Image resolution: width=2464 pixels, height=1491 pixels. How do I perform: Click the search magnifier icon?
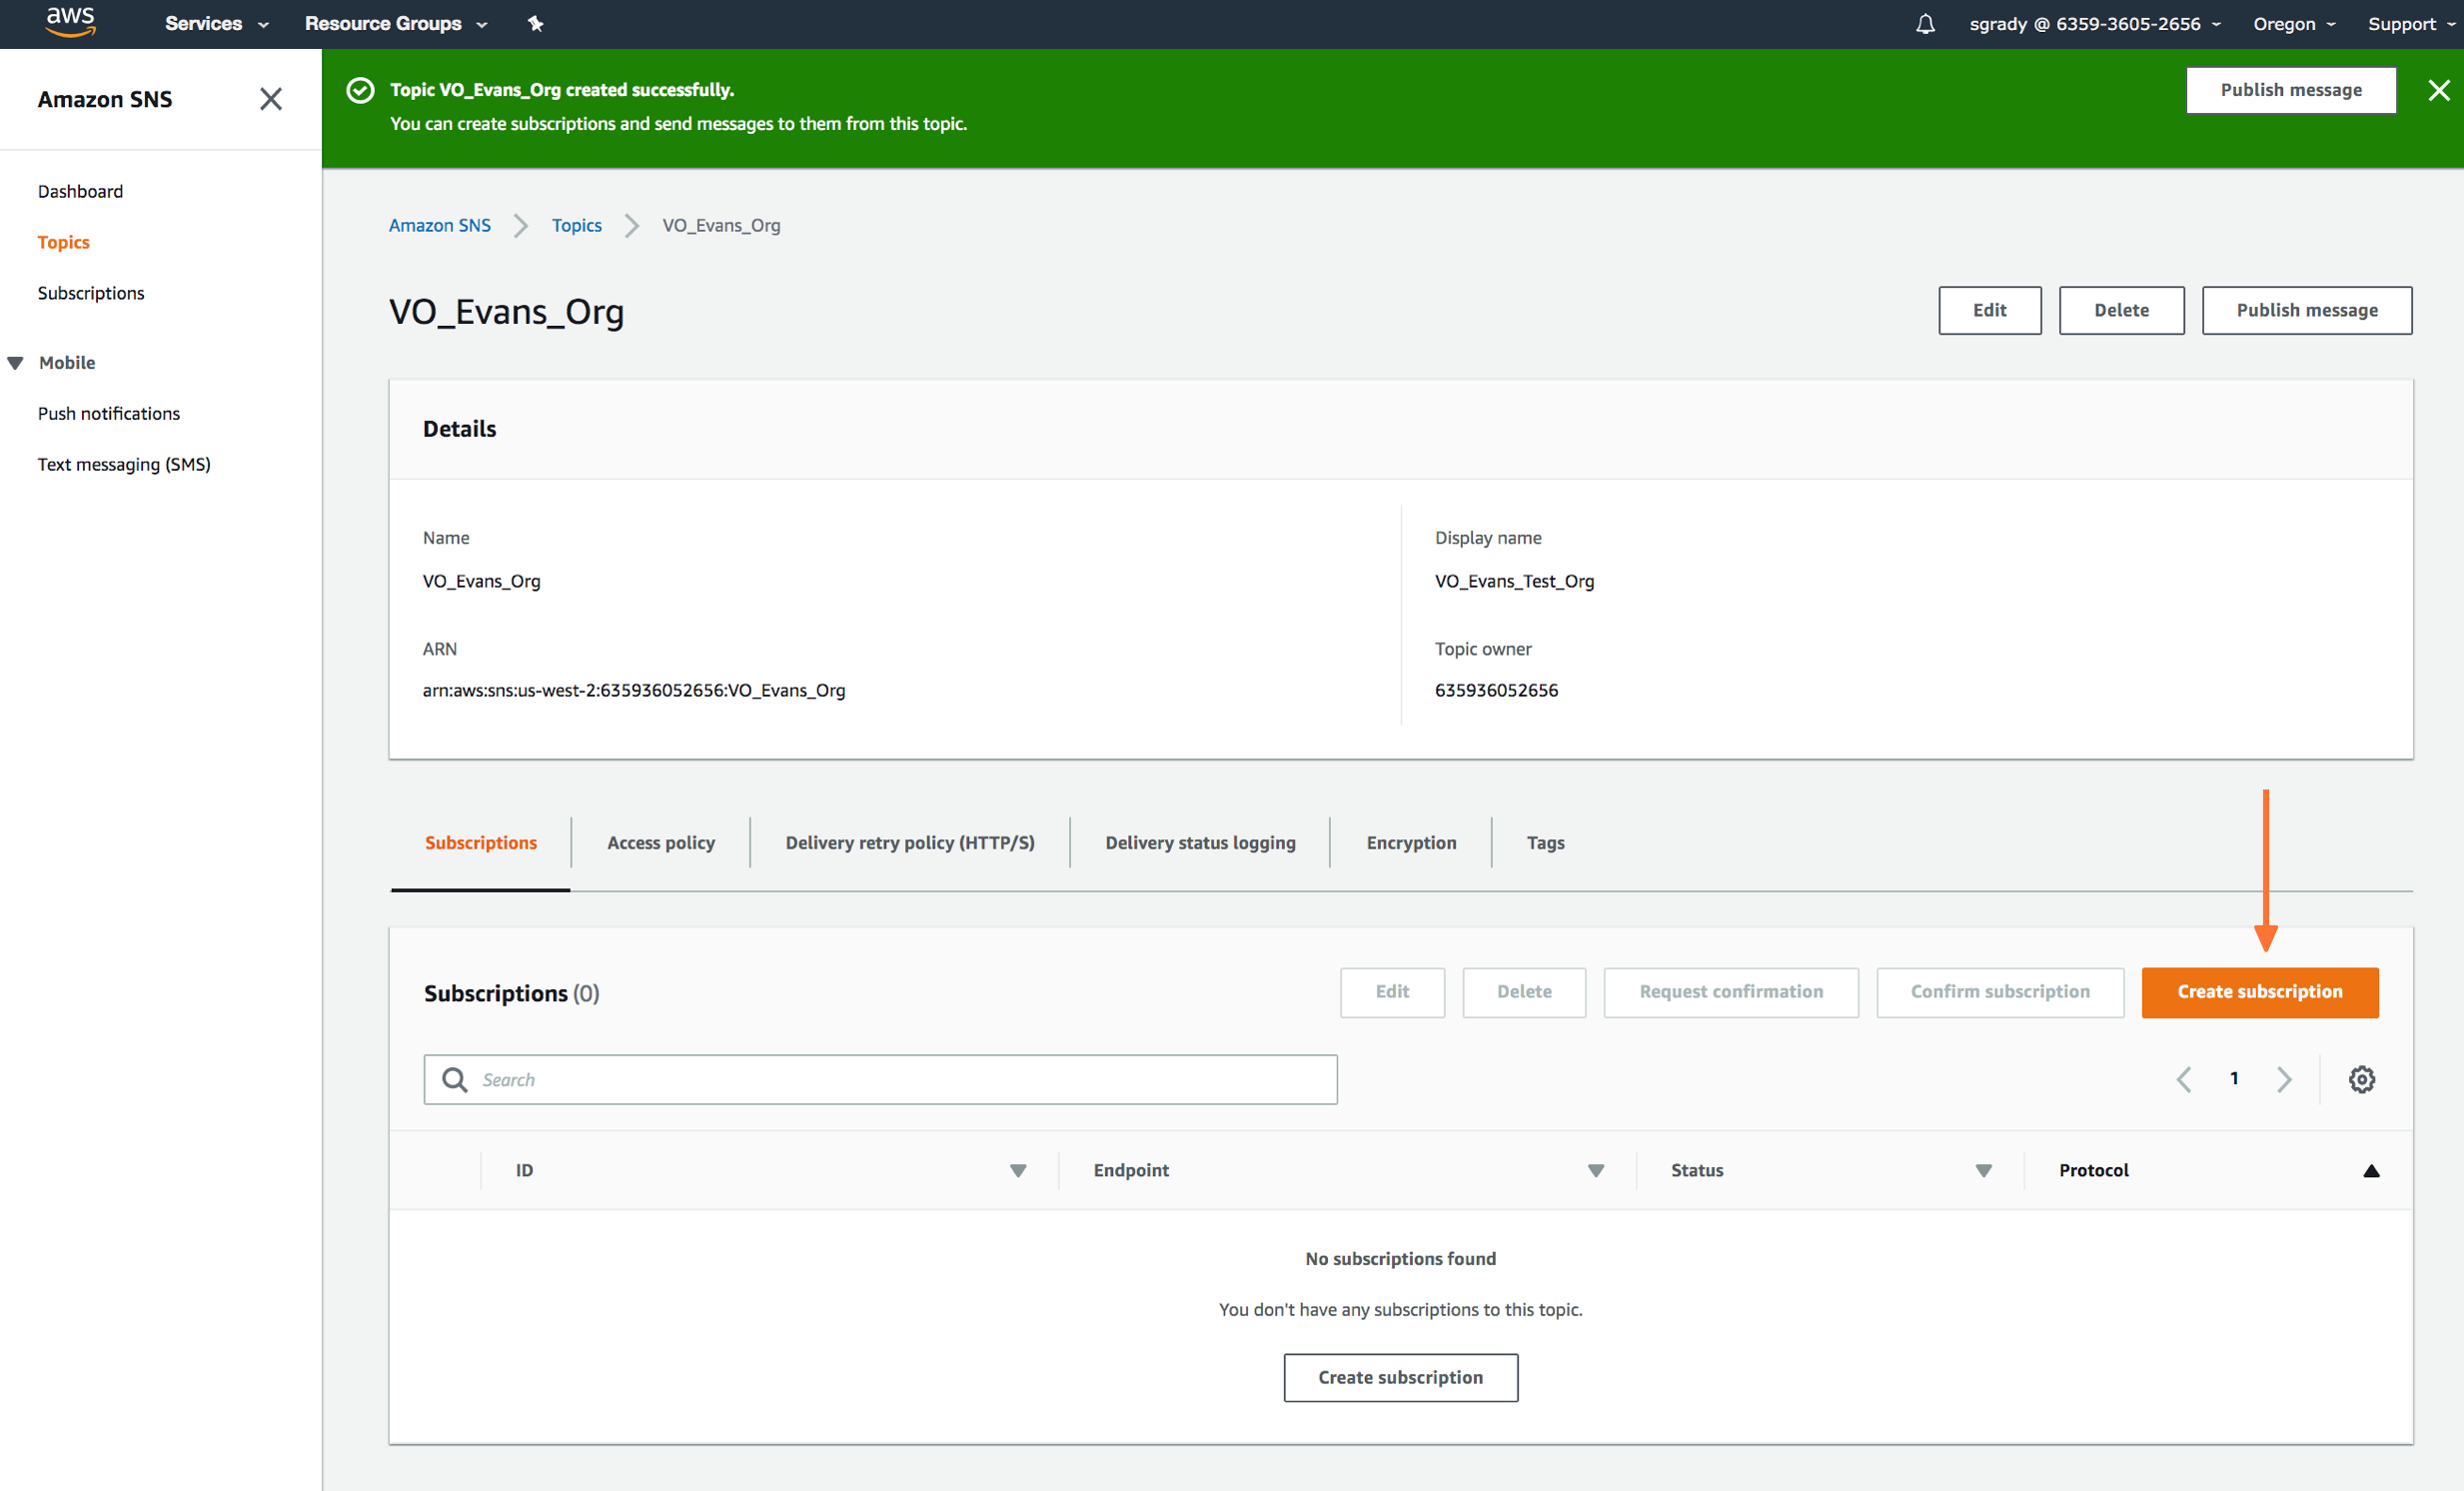tap(454, 1079)
